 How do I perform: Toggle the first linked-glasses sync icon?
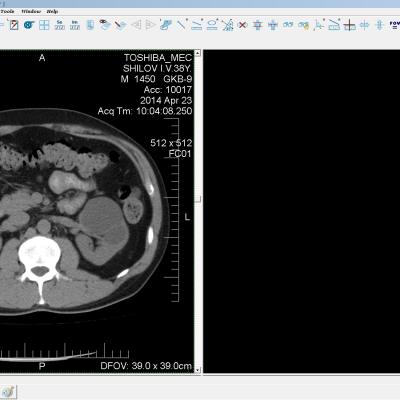(x=288, y=25)
